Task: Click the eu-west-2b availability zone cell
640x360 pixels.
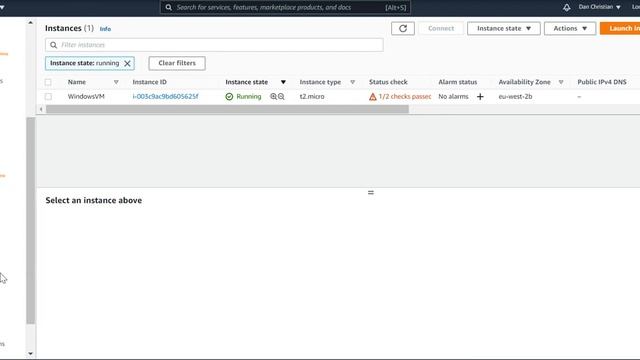Action: pos(515,97)
